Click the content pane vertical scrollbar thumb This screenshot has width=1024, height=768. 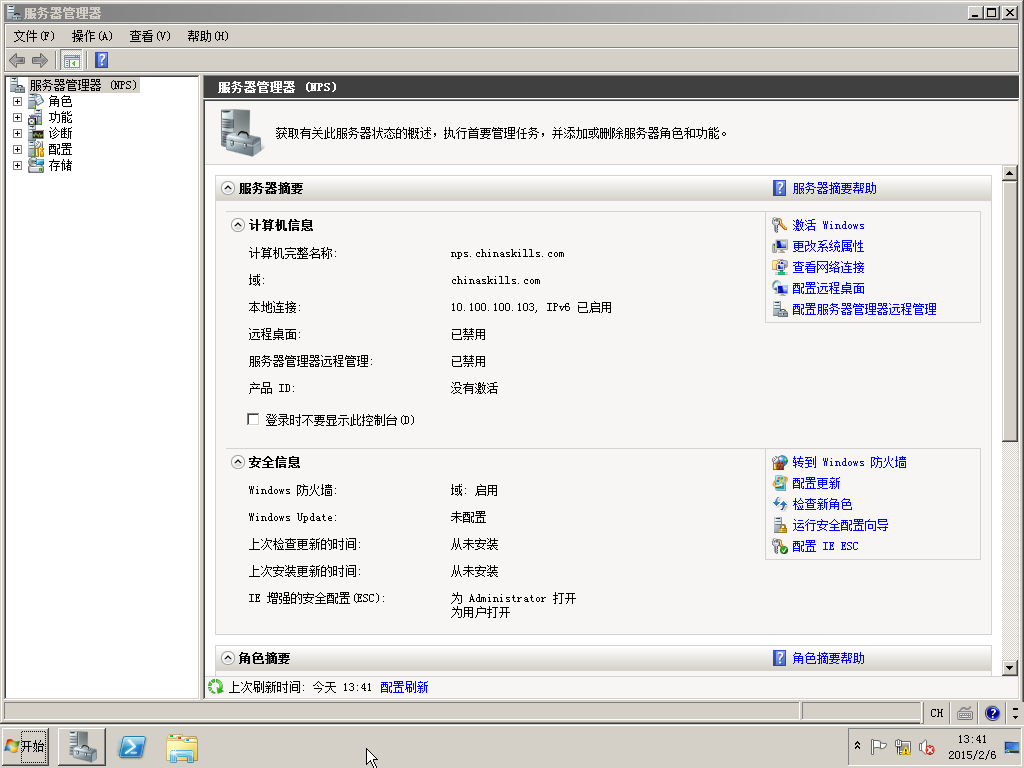click(1010, 312)
